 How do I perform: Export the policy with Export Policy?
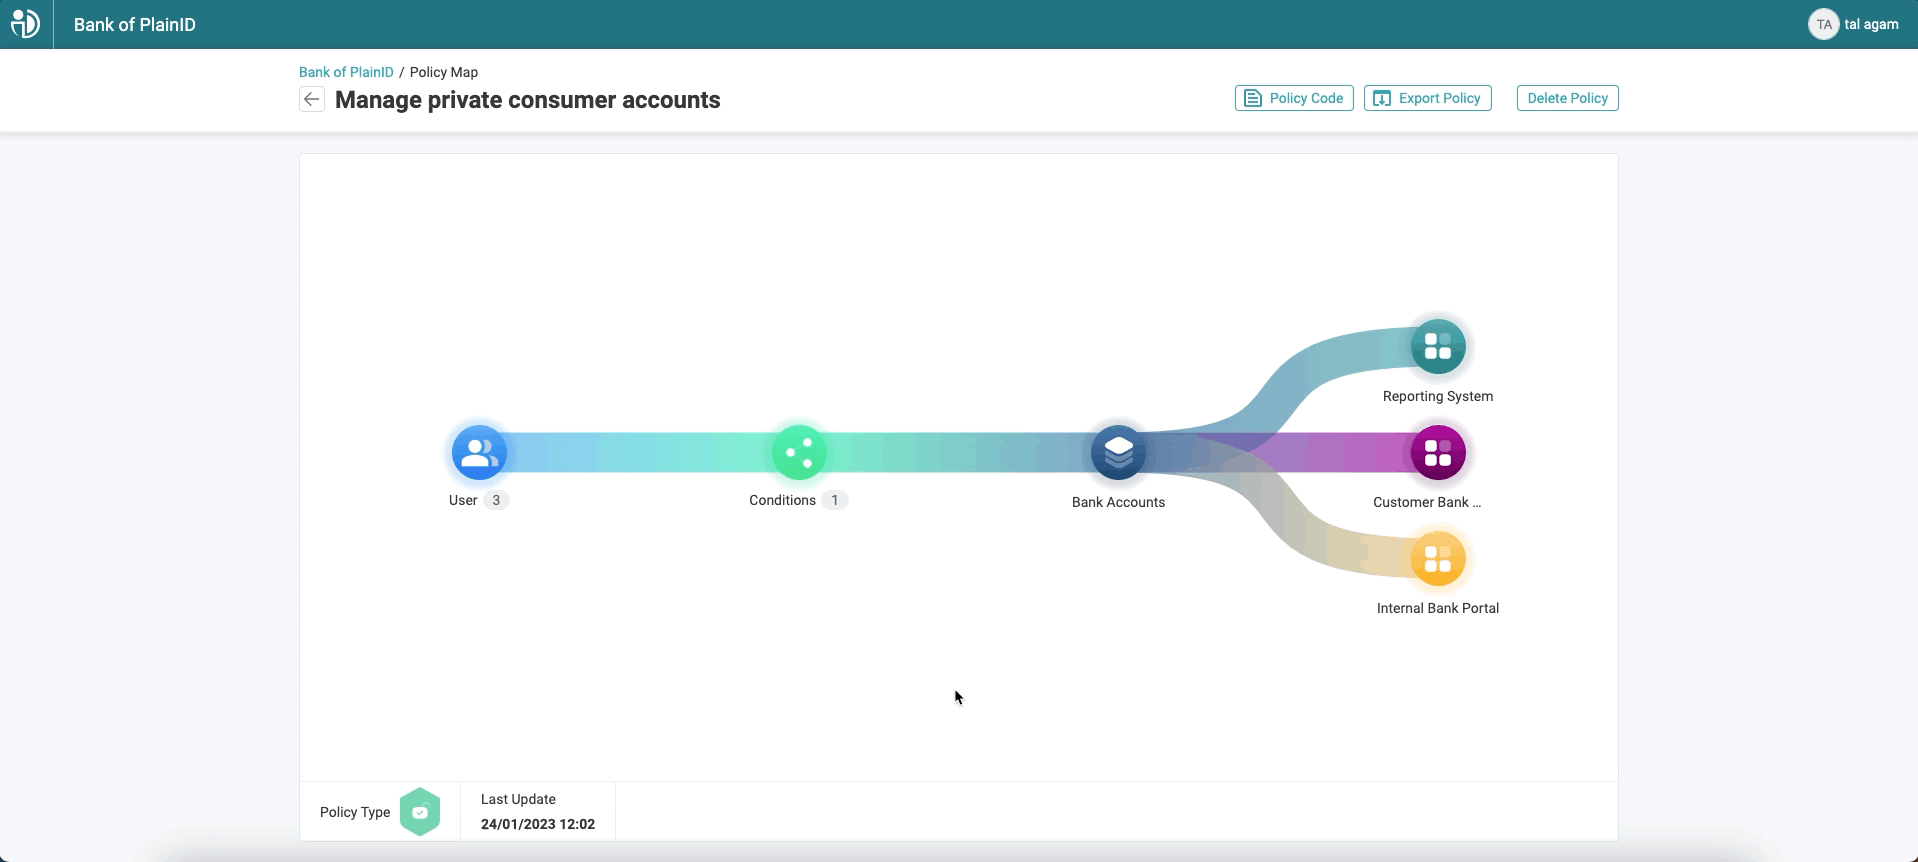pos(1428,98)
